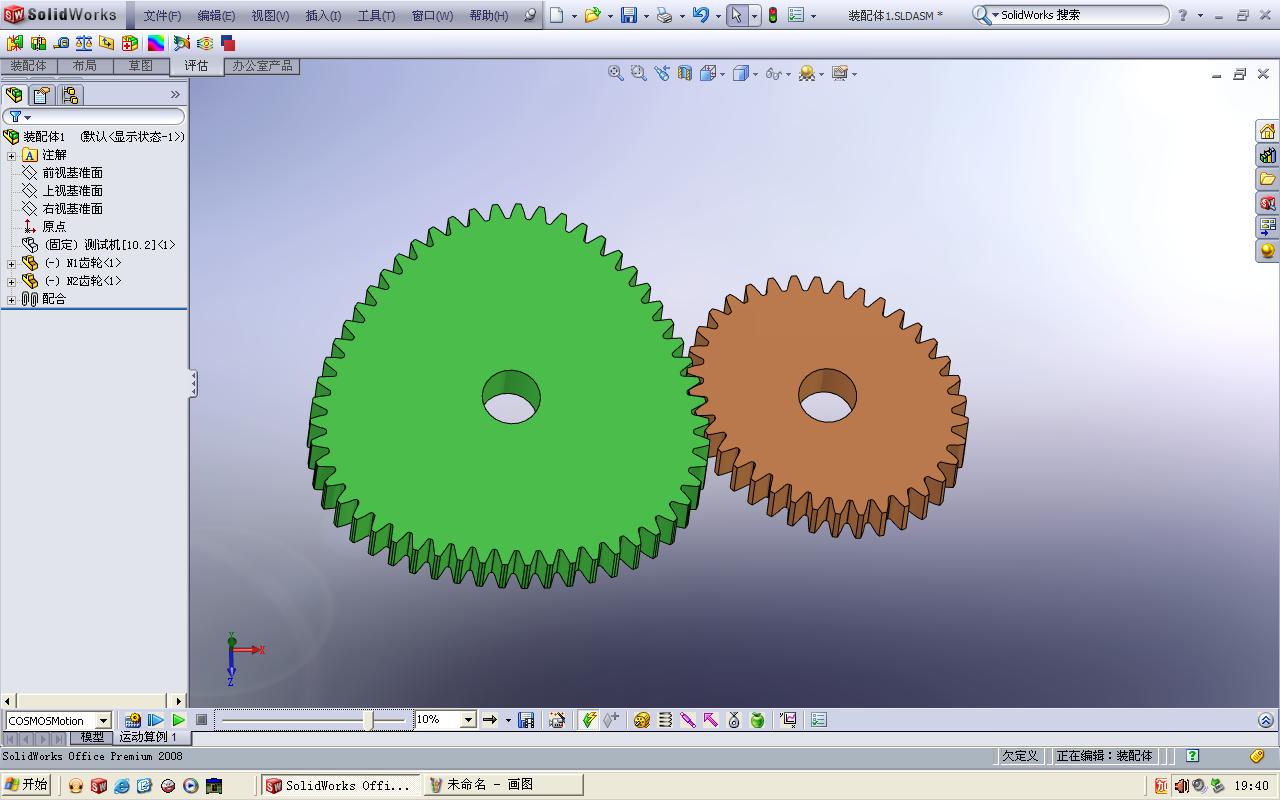Select 原点 in the tree

coord(54,227)
